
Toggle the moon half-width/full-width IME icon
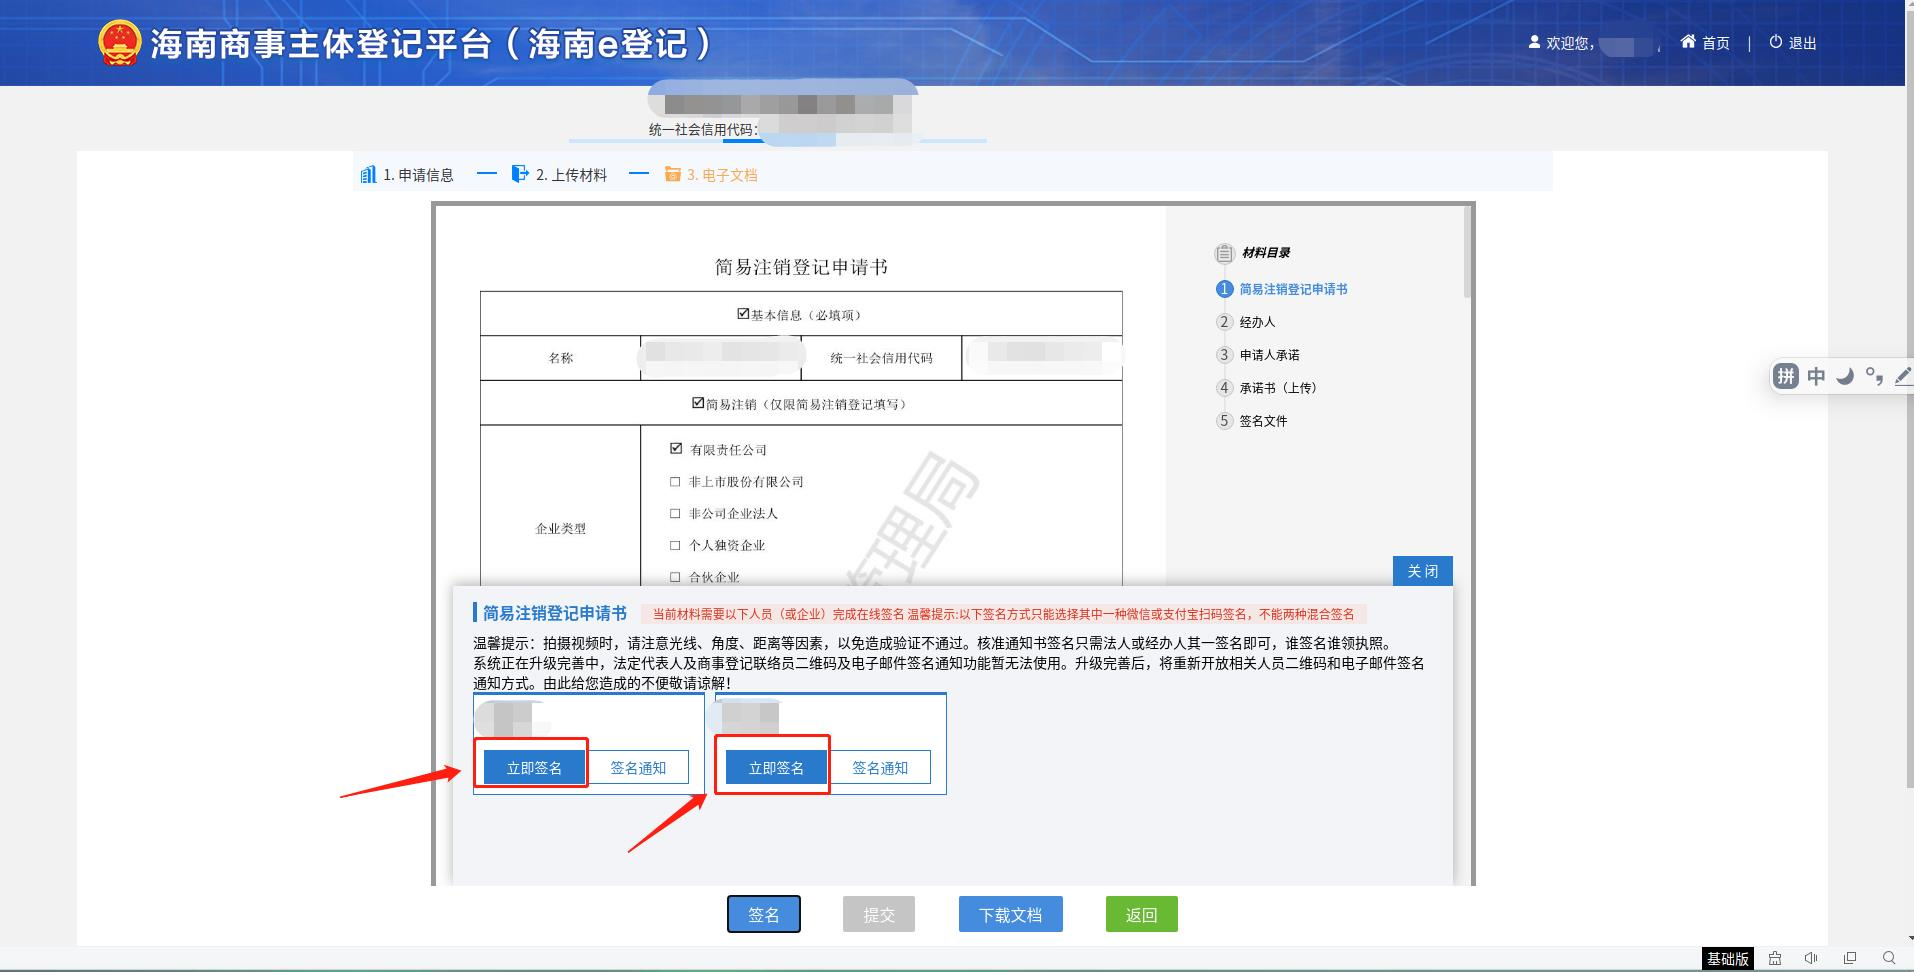point(1845,376)
